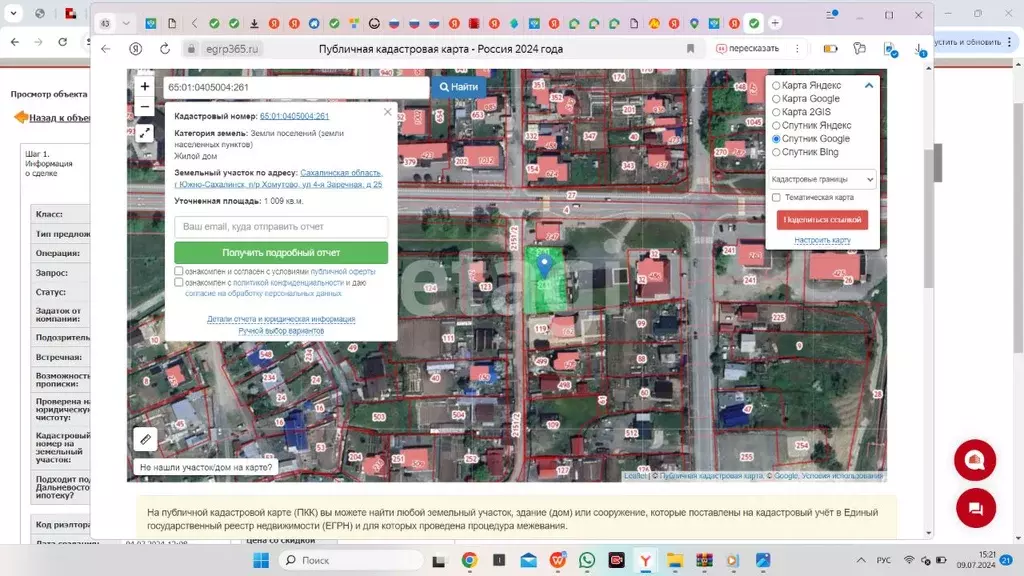Click Назад к объекту link in background page
The height and width of the screenshot is (576, 1024).
(x=59, y=118)
